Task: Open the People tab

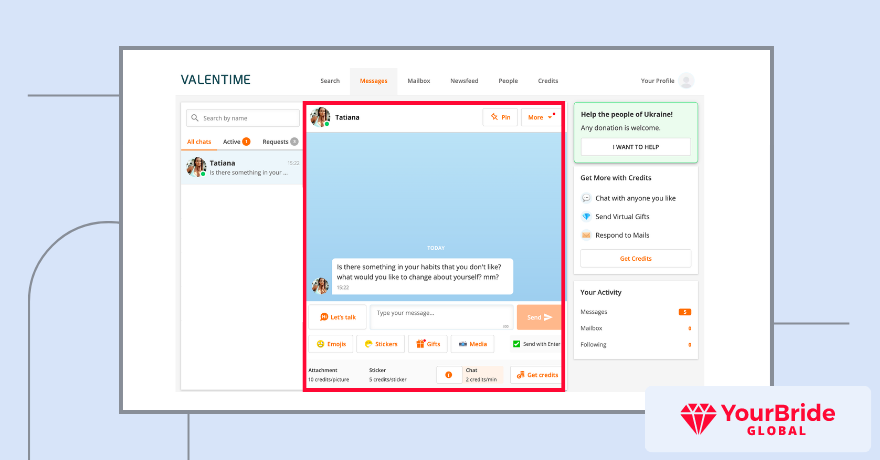Action: click(x=508, y=81)
